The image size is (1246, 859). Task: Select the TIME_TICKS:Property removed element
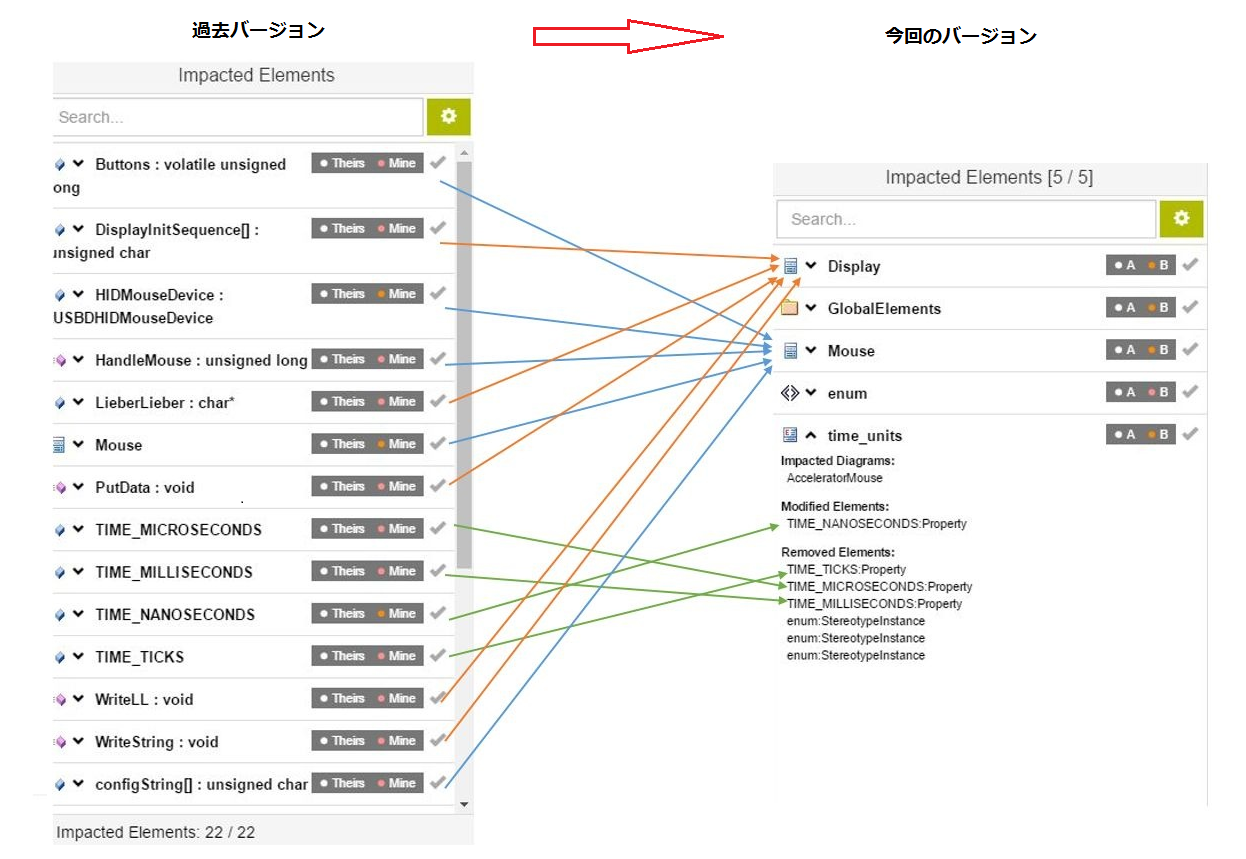click(x=847, y=569)
